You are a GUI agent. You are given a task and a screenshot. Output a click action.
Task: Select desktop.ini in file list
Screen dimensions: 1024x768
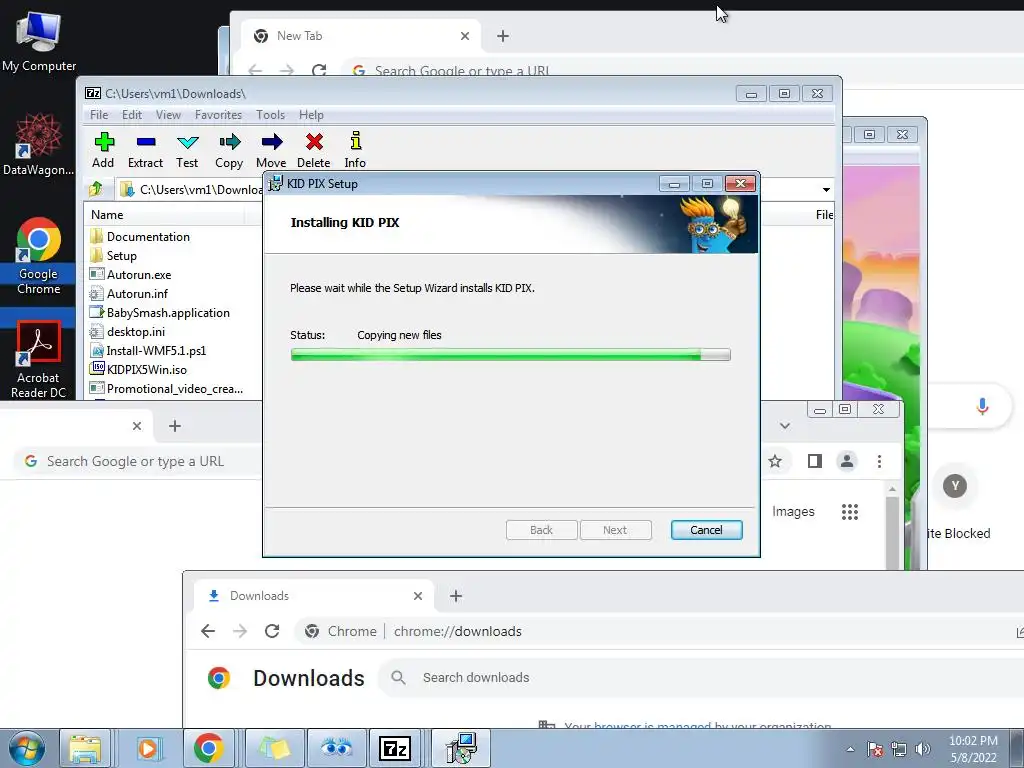point(136,332)
